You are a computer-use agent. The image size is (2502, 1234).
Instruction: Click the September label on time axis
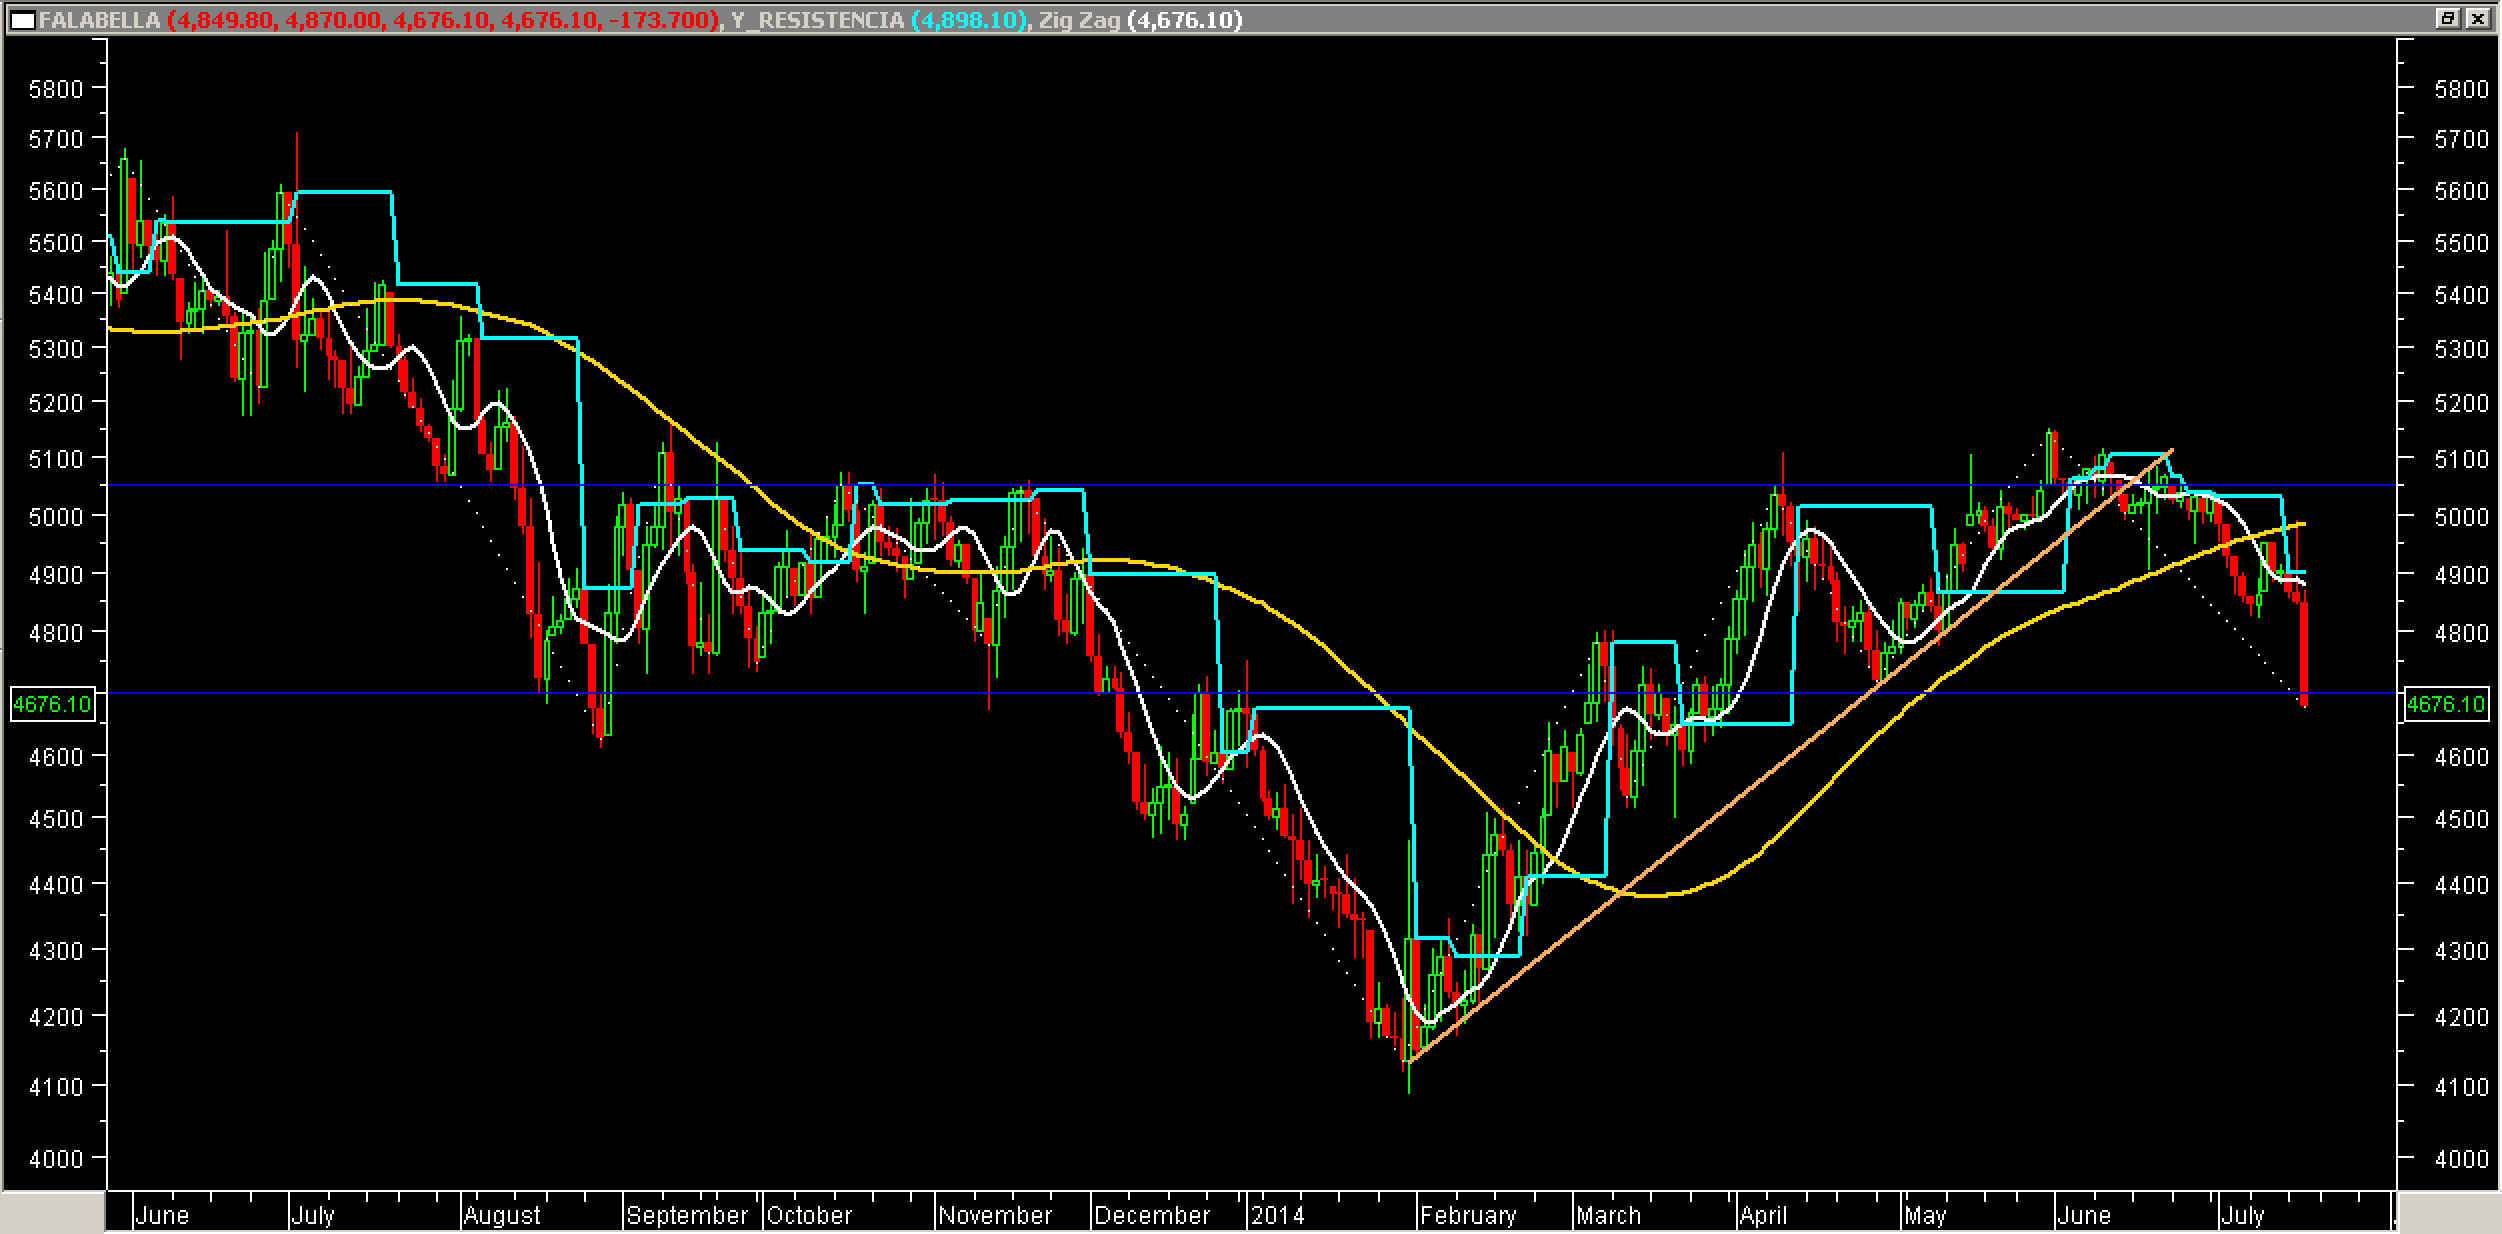[687, 1215]
